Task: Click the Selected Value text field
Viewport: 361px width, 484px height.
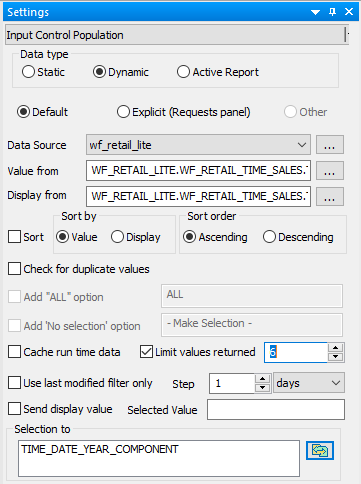Action: tap(276, 409)
